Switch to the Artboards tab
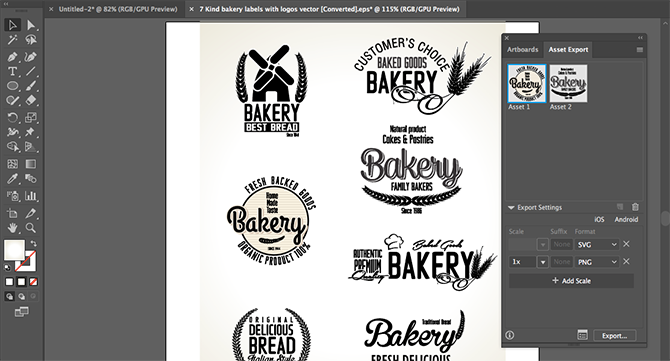Viewport: 670px width, 361px height. pos(522,50)
